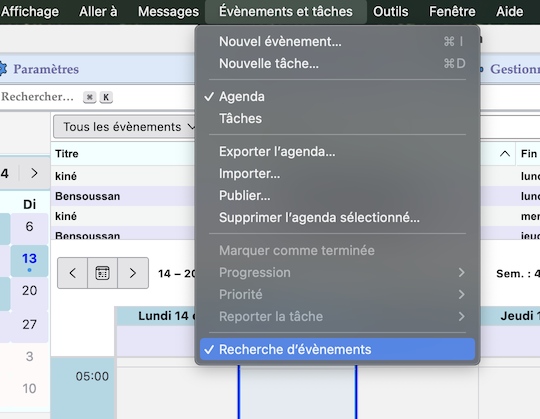Select the first Bensoussan event row
The image size is (540, 419).
[123, 196]
